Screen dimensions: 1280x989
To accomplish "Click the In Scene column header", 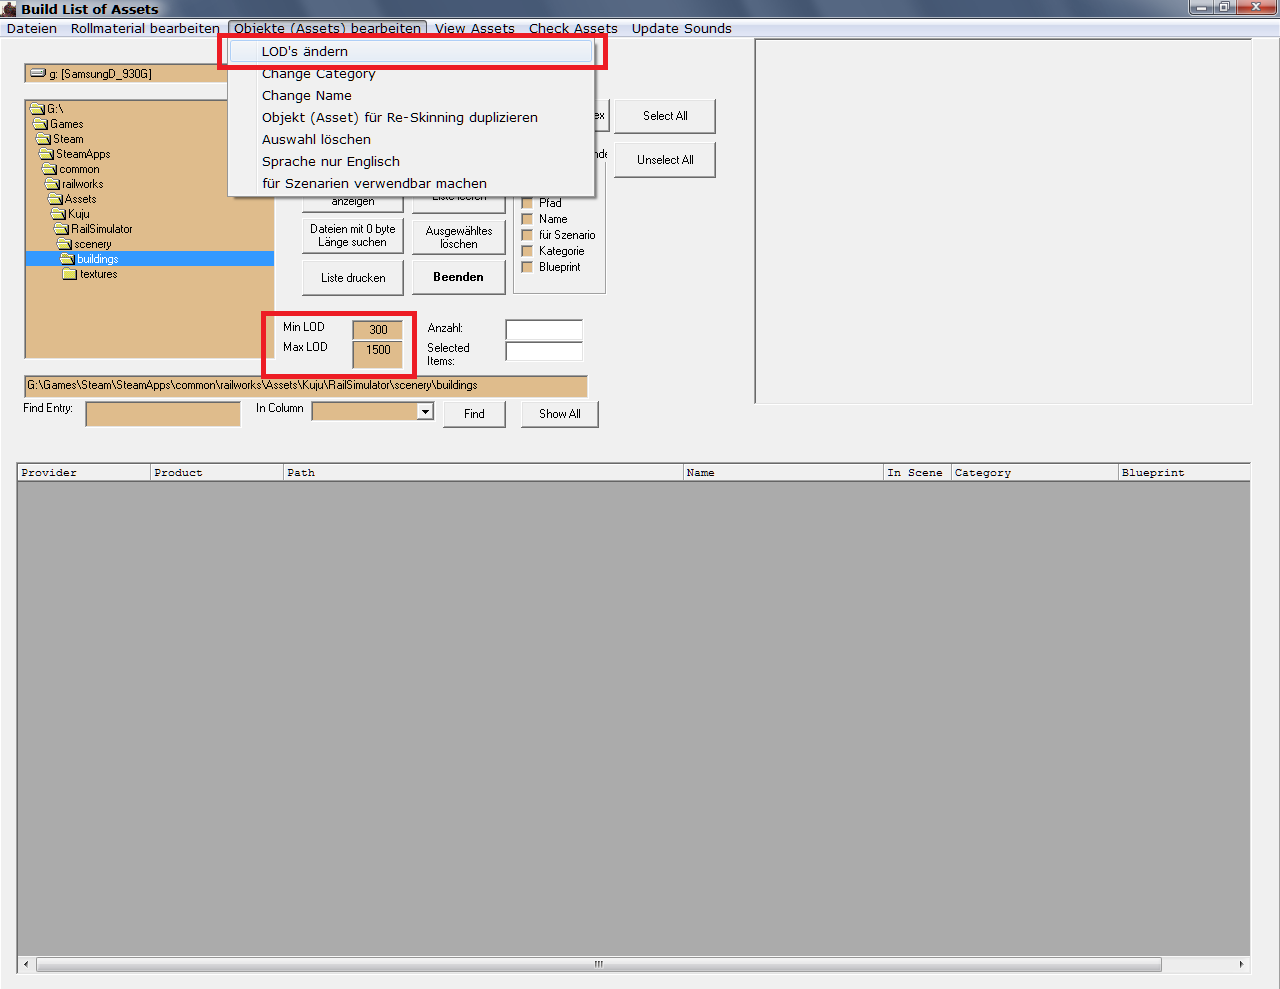I will click(918, 473).
